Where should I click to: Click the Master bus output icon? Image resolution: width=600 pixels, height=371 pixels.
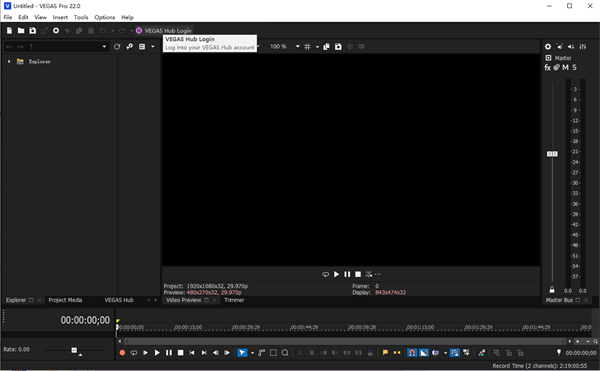click(548, 58)
